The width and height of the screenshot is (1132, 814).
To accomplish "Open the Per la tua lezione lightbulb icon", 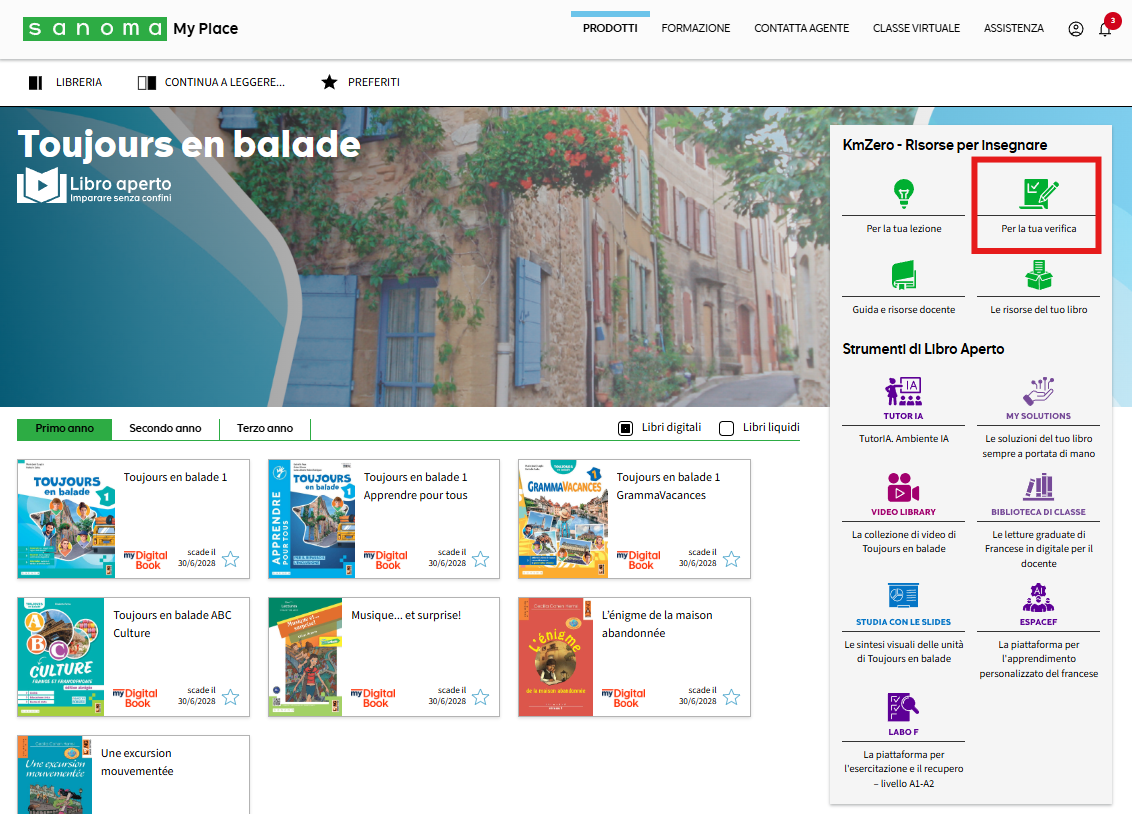I will [904, 192].
